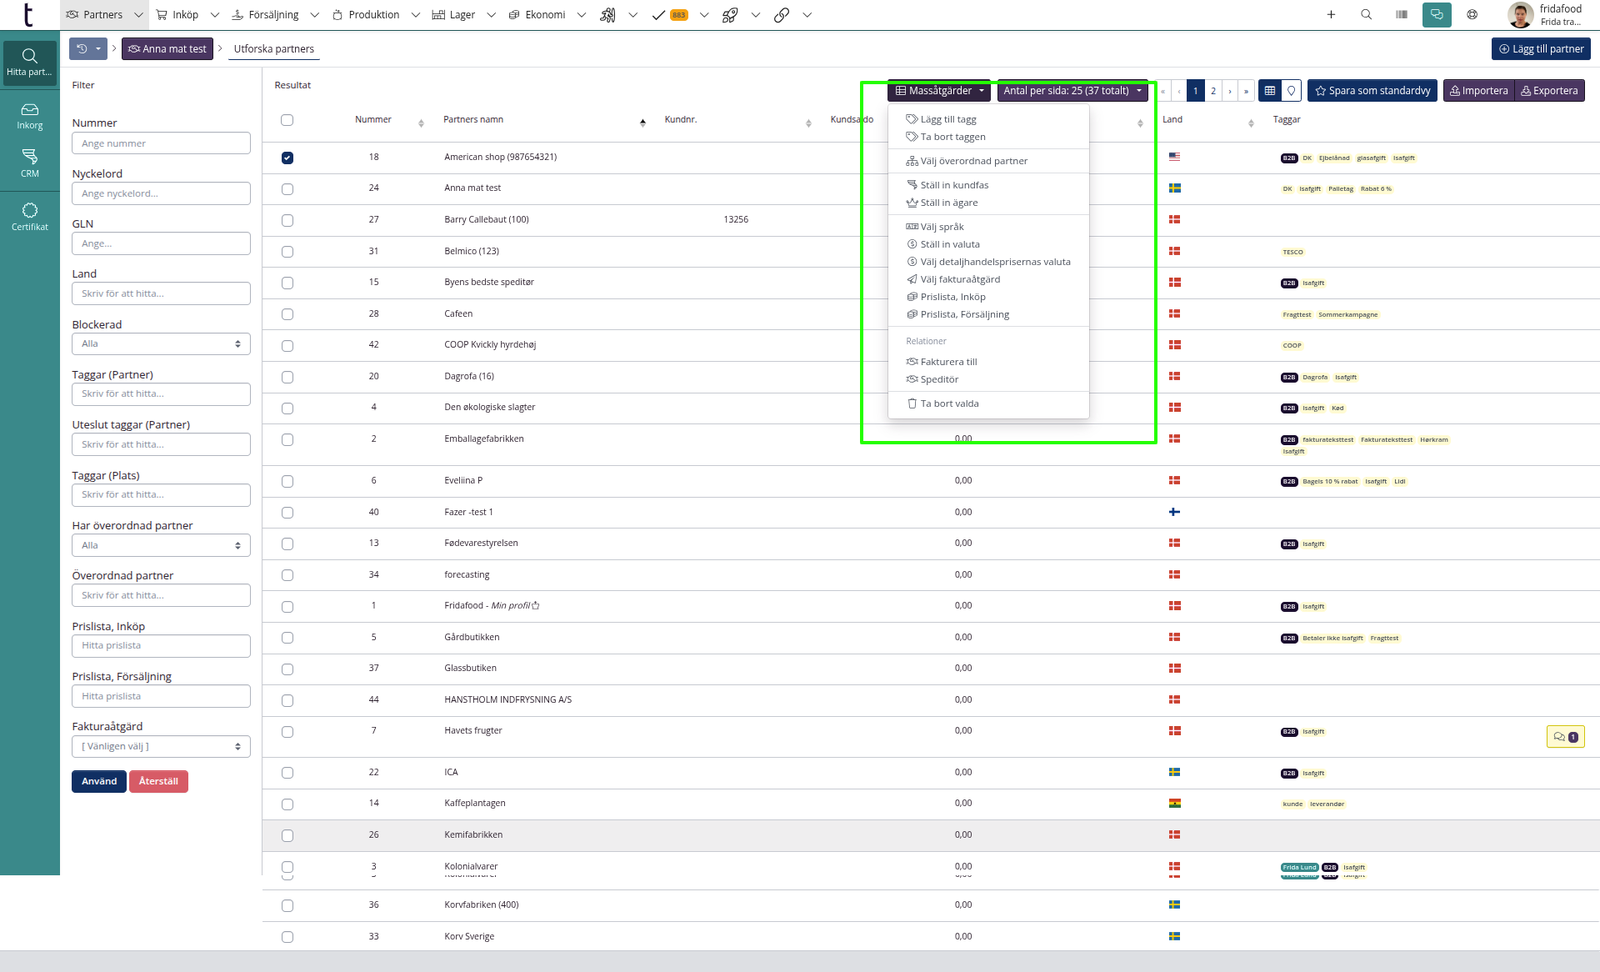
Task: Go to results page 2
Action: pos(1213,91)
